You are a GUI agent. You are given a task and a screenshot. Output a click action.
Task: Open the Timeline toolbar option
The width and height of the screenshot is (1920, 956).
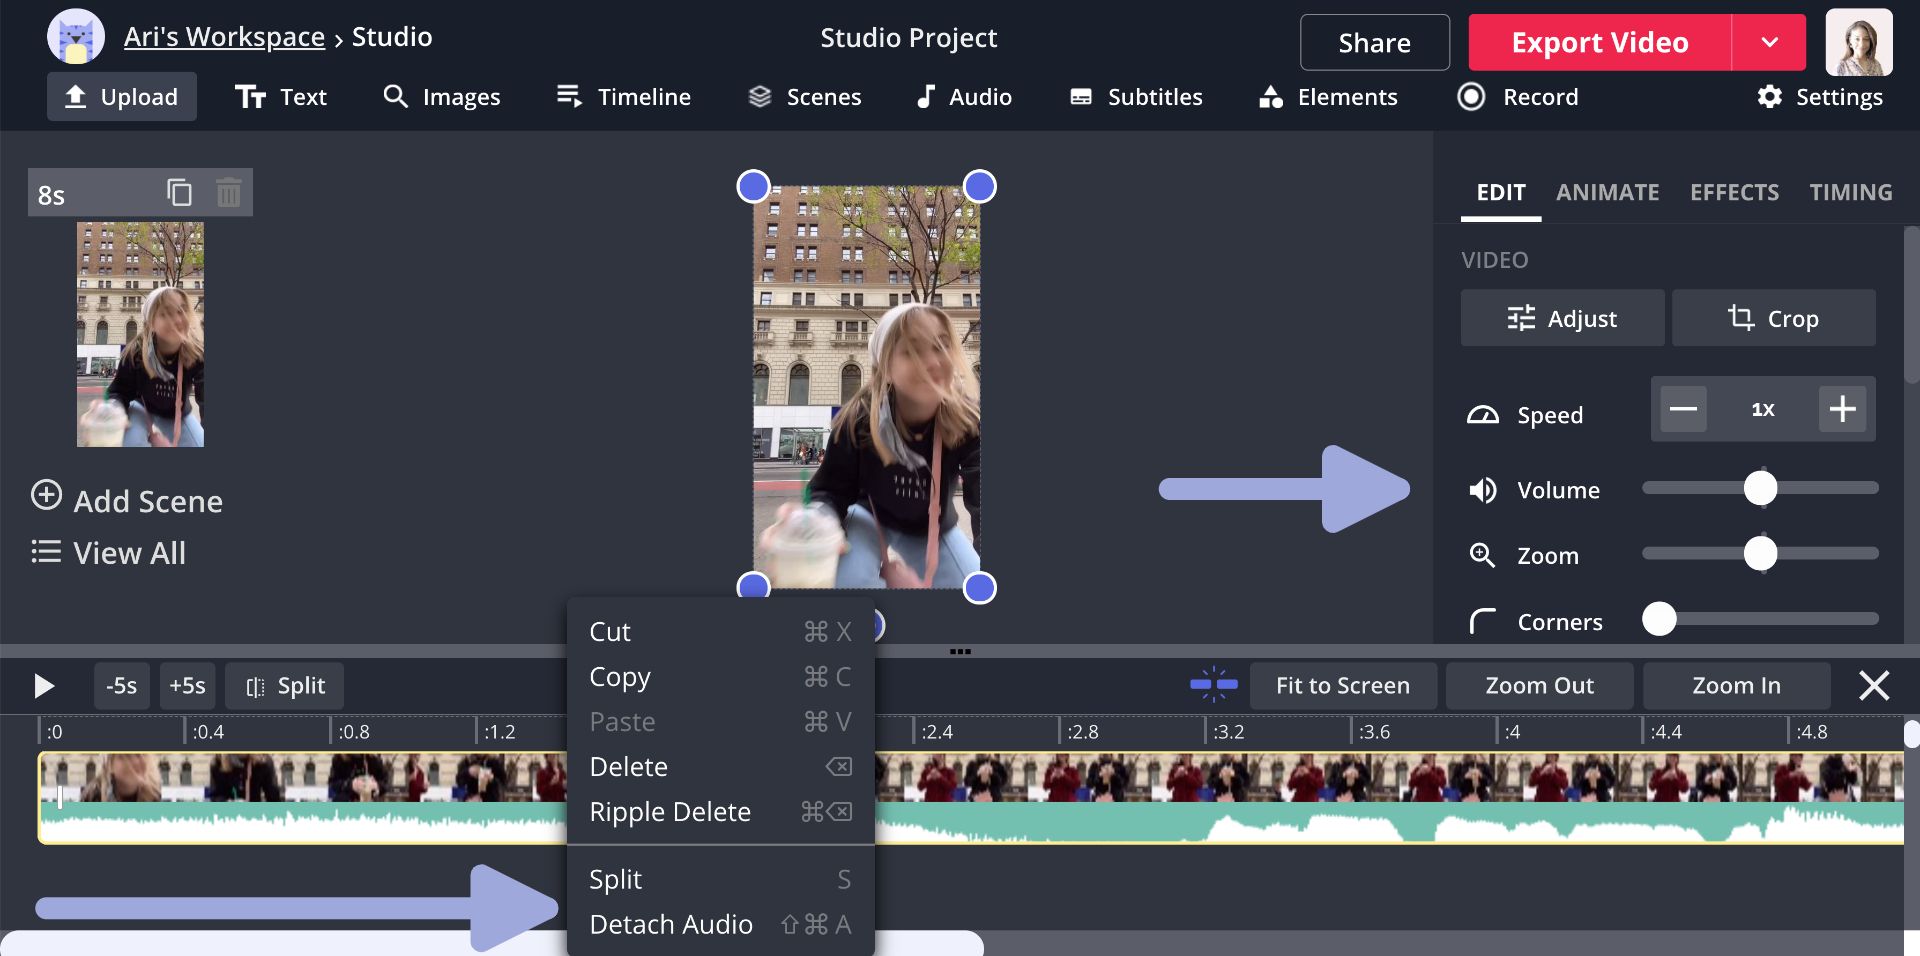click(624, 97)
